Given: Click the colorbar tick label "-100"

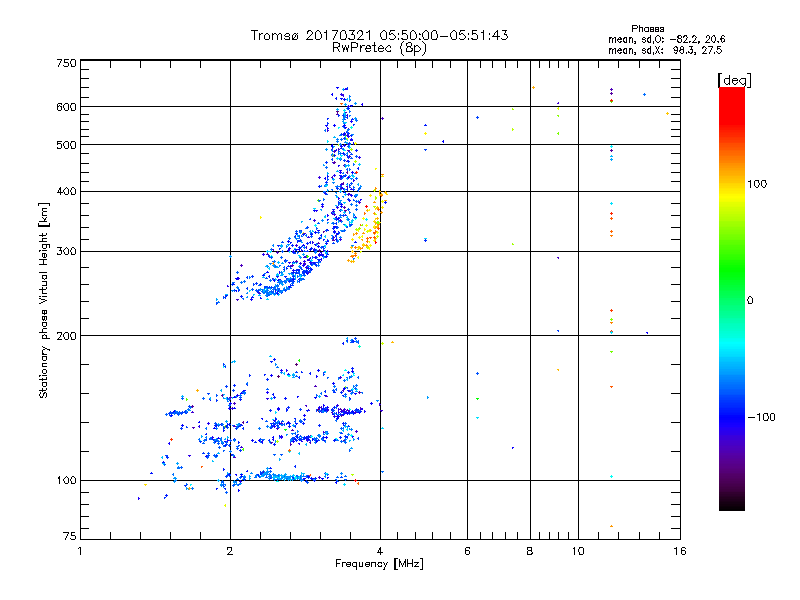Looking at the screenshot, I should (x=761, y=417).
